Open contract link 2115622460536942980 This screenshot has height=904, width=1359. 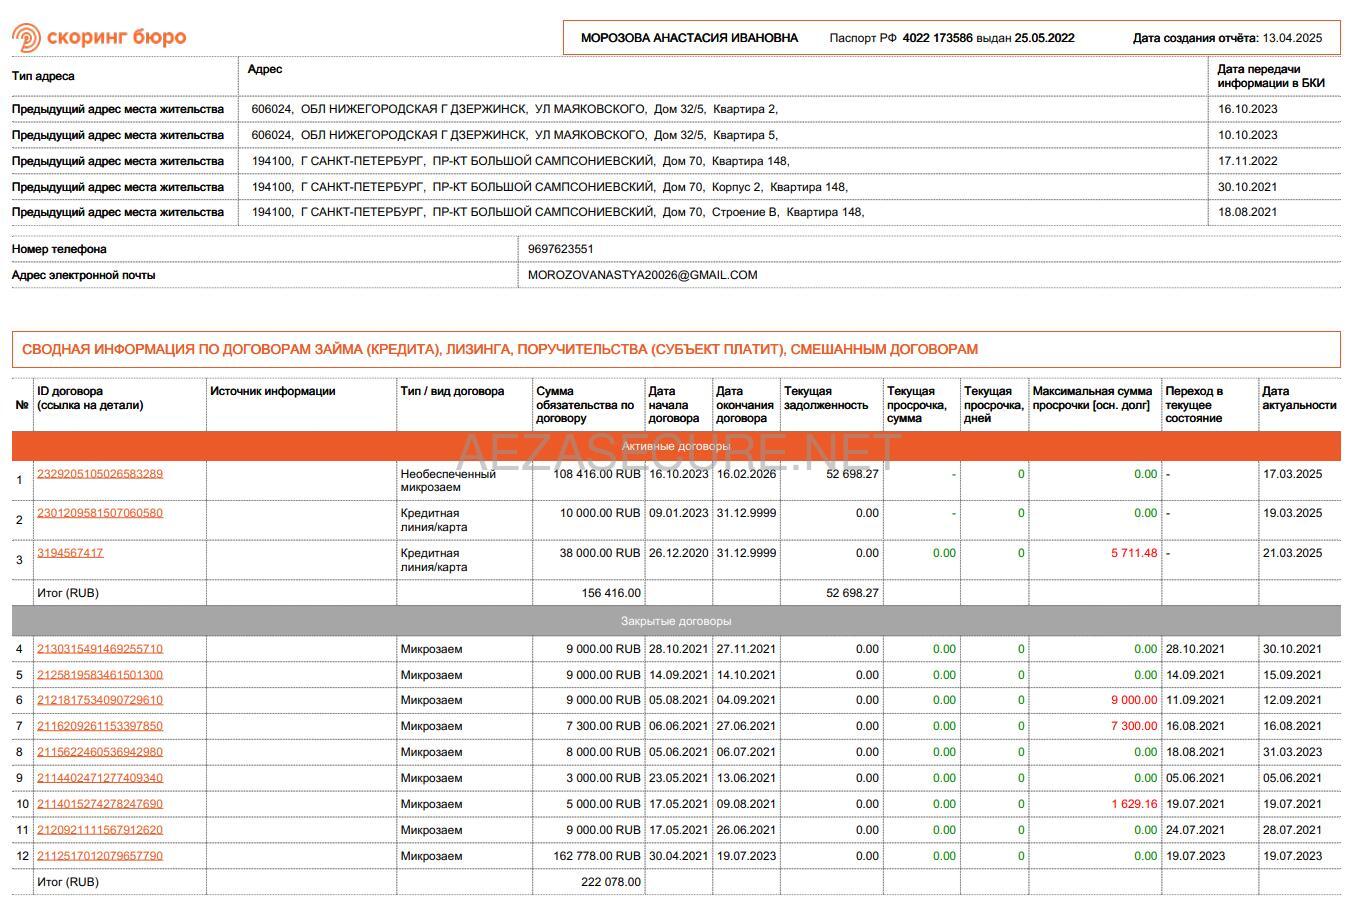tap(100, 752)
